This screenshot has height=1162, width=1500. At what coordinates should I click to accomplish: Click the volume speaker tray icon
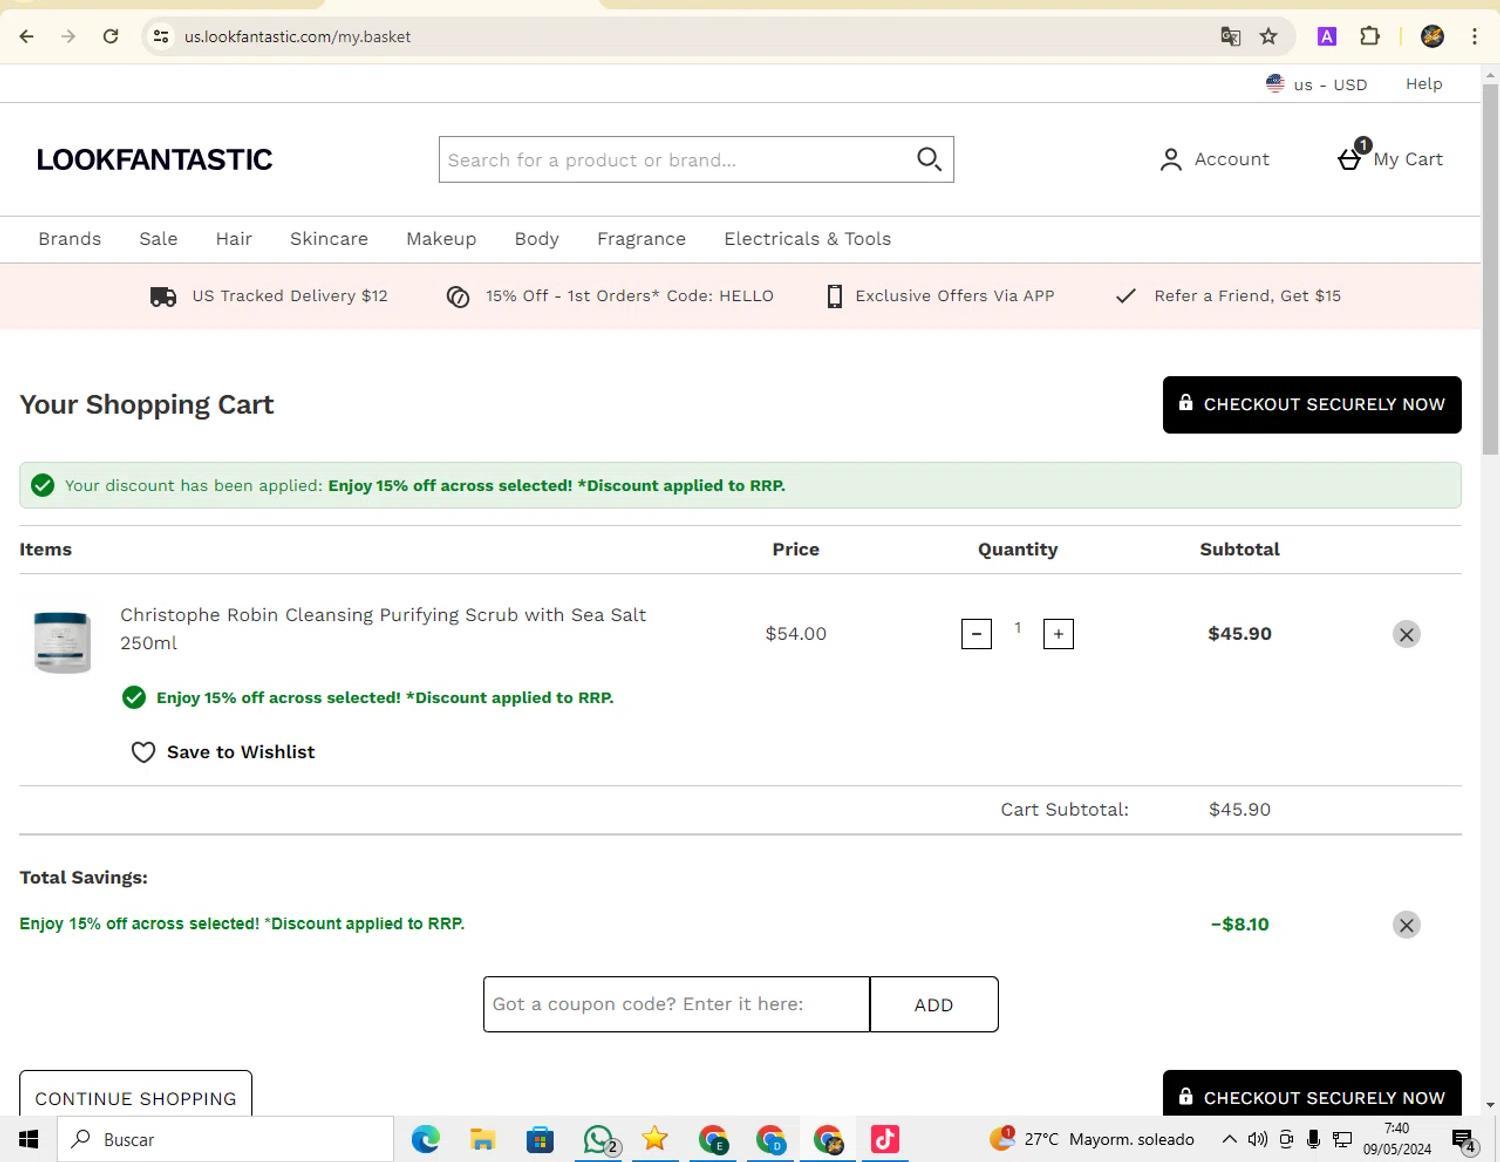click(1257, 1139)
